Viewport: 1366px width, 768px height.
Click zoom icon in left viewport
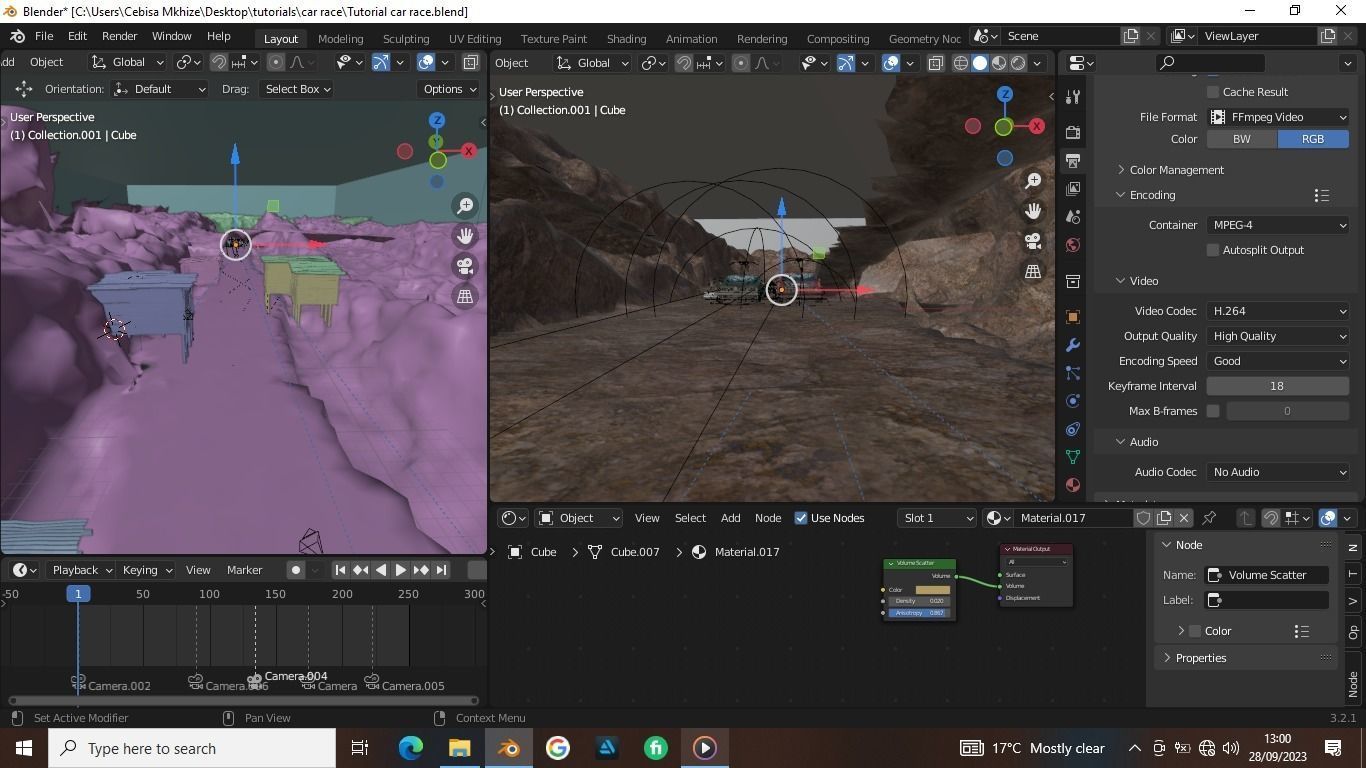pyautogui.click(x=465, y=206)
